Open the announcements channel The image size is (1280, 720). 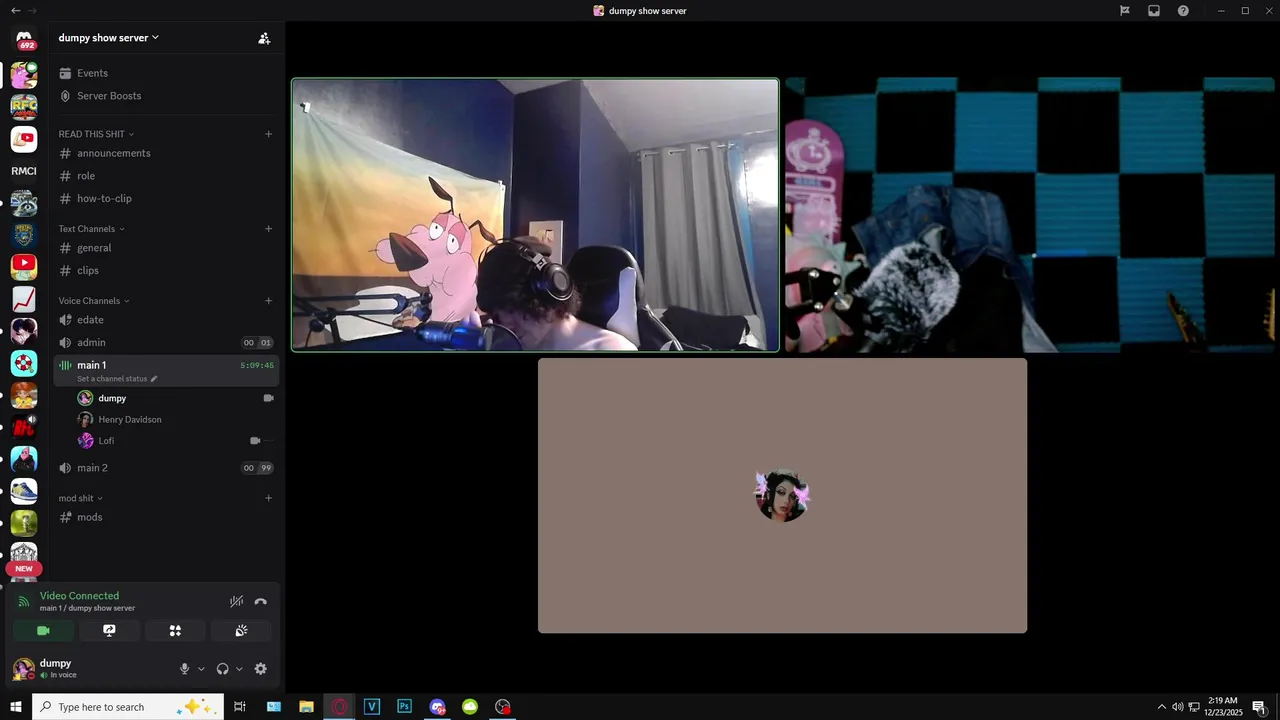166,153
